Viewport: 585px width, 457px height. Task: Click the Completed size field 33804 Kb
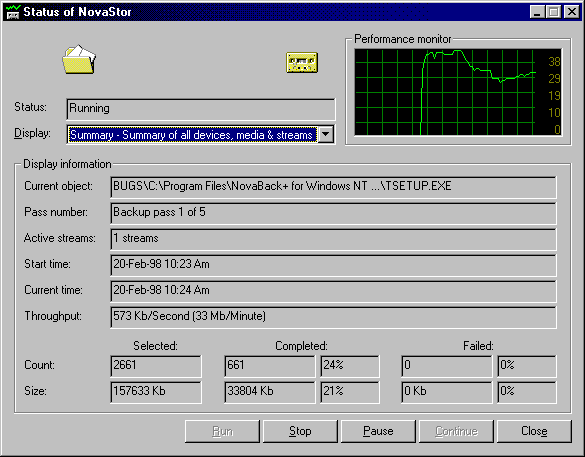pos(269,392)
